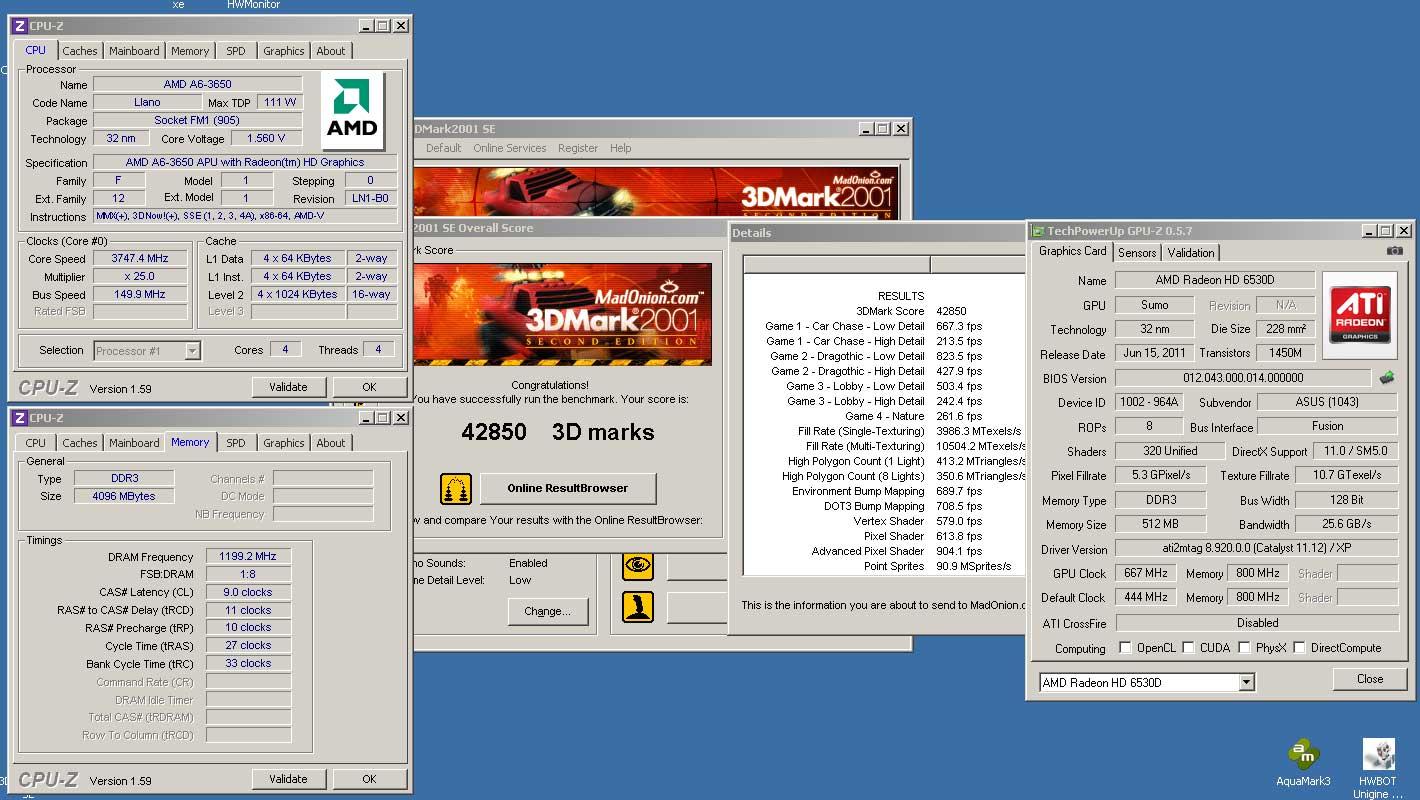Click the CAS# Latency 9.0 clocks field

coord(248,592)
